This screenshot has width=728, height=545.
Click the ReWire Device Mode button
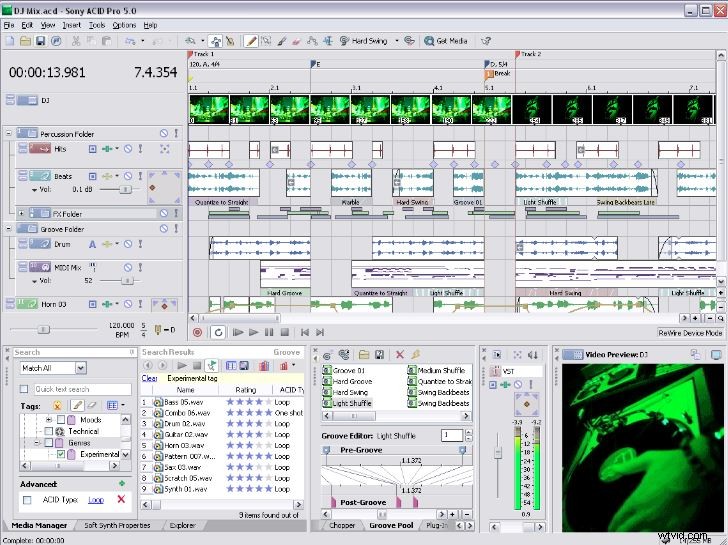click(690, 332)
